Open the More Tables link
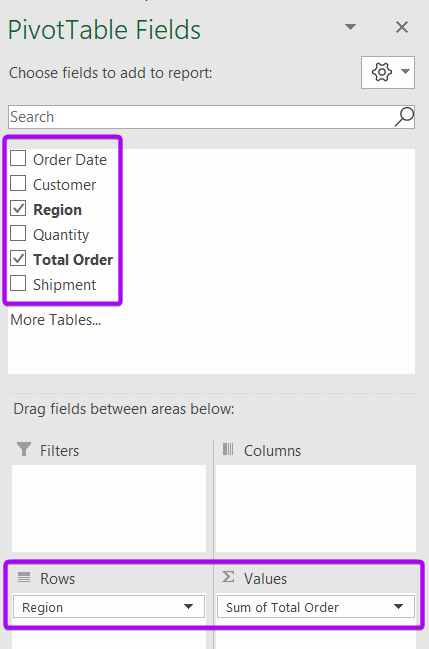 [x=55, y=320]
